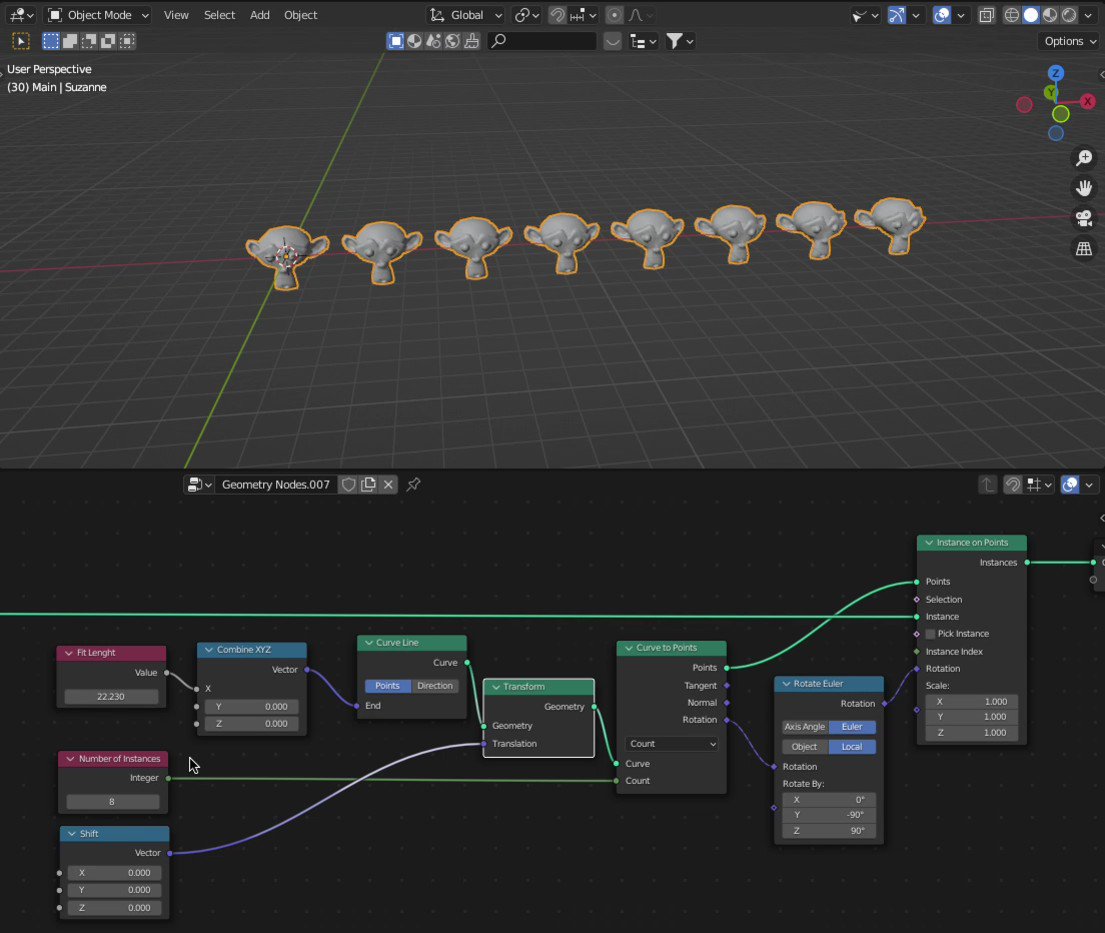Screen dimensions: 1105x933
Task: Select the brush filter icon
Action: pos(471,41)
